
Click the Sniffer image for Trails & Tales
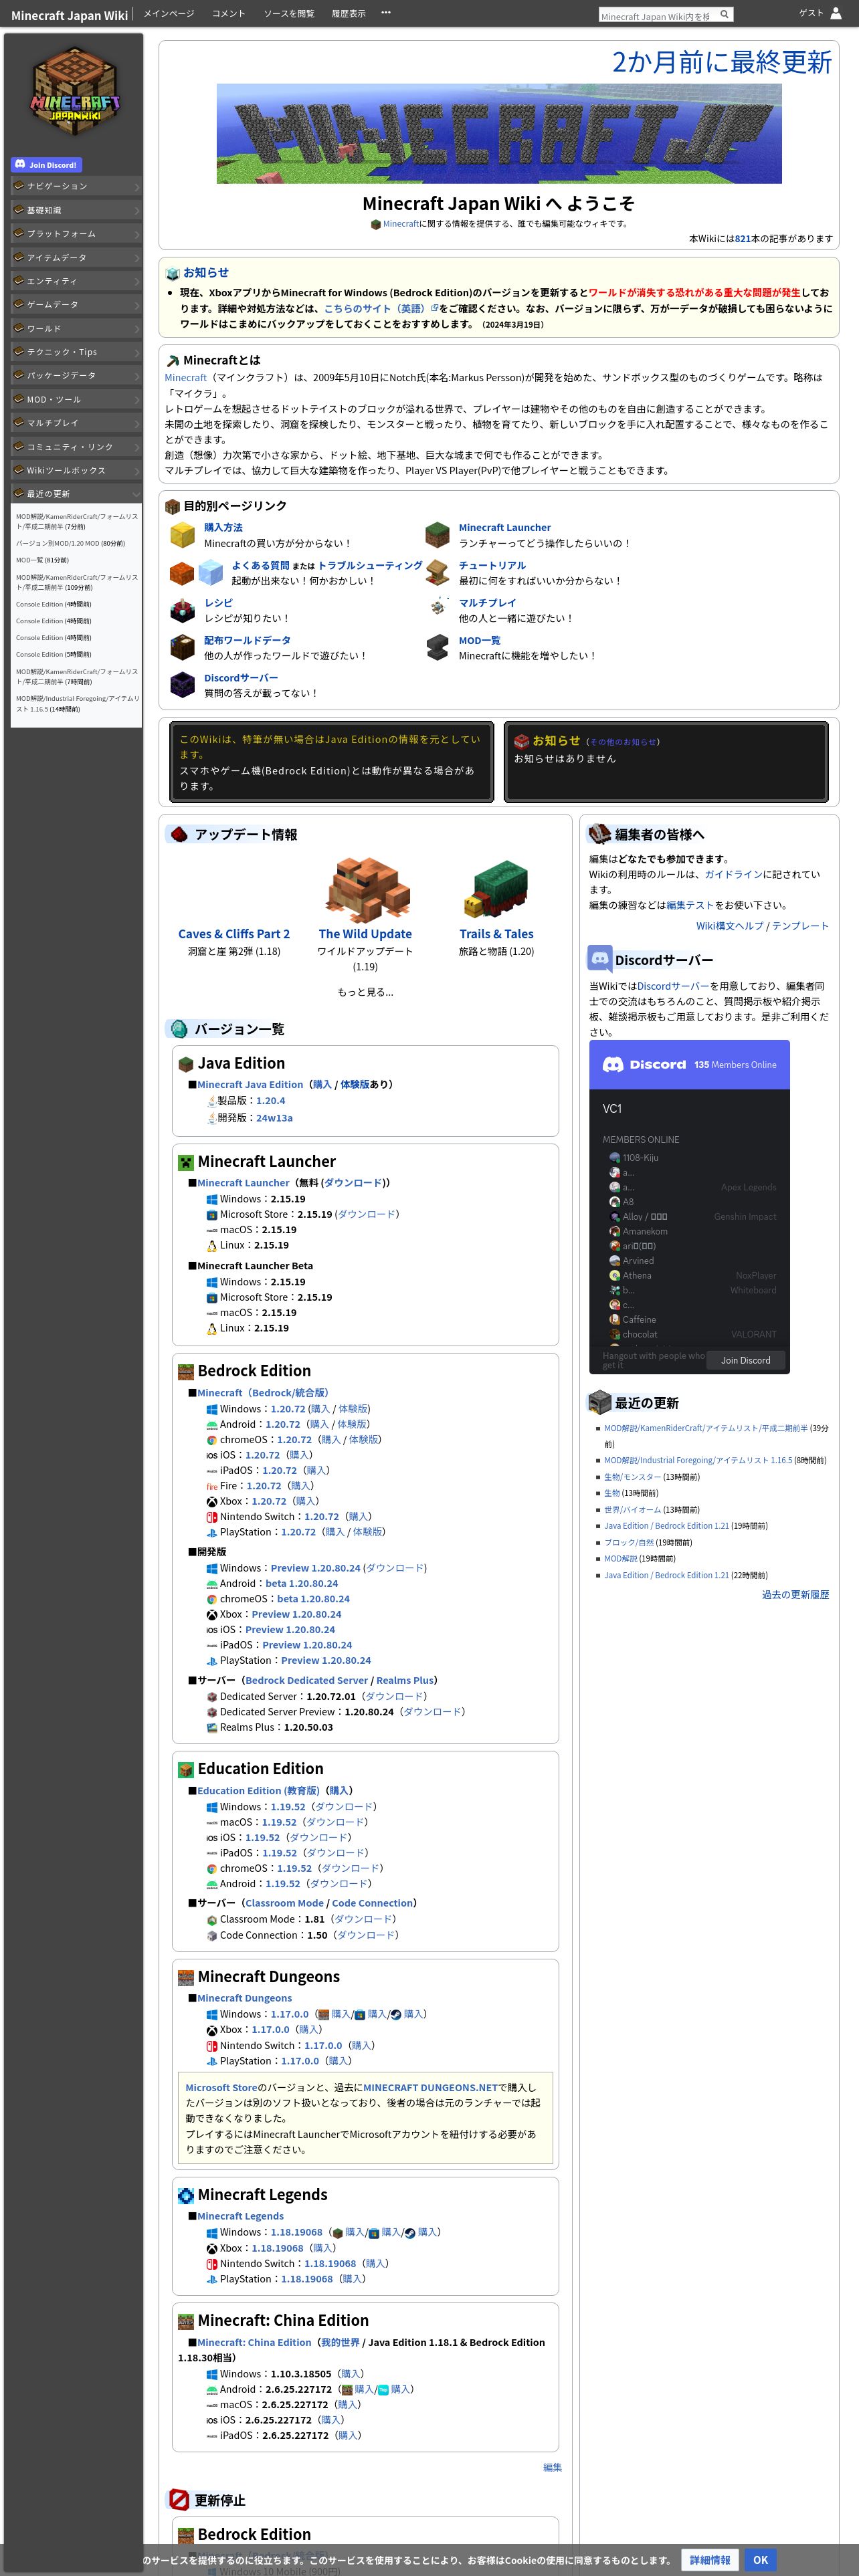496,889
